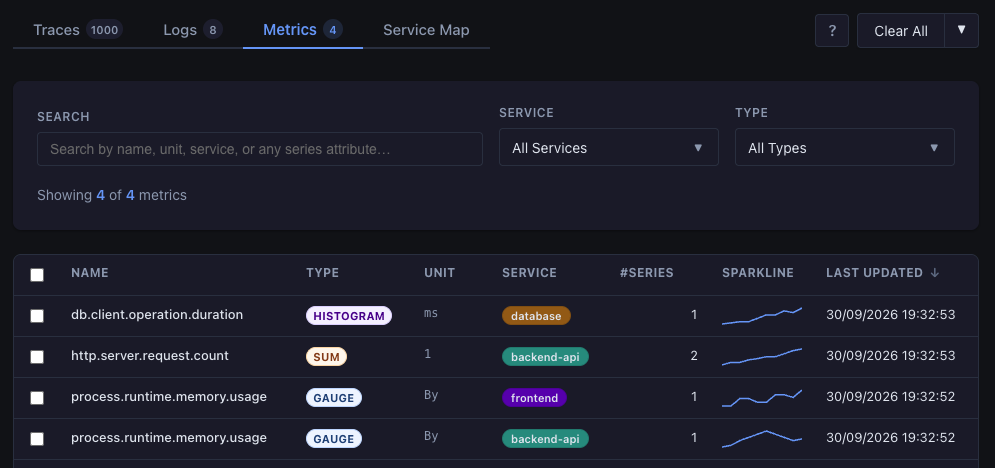Check the db.client.operation.duration row checkbox
Image resolution: width=995 pixels, height=468 pixels.
pyautogui.click(x=37, y=316)
